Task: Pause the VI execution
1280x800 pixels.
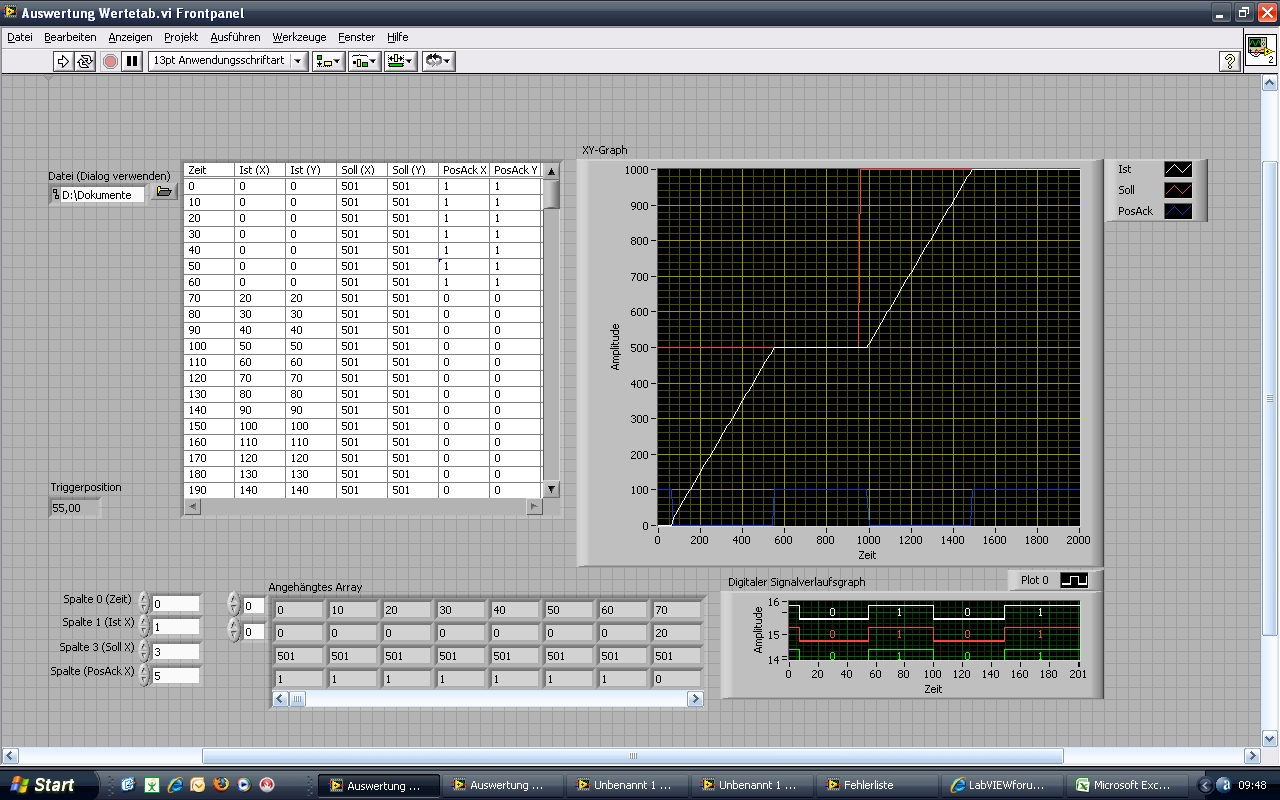Action: coord(131,61)
